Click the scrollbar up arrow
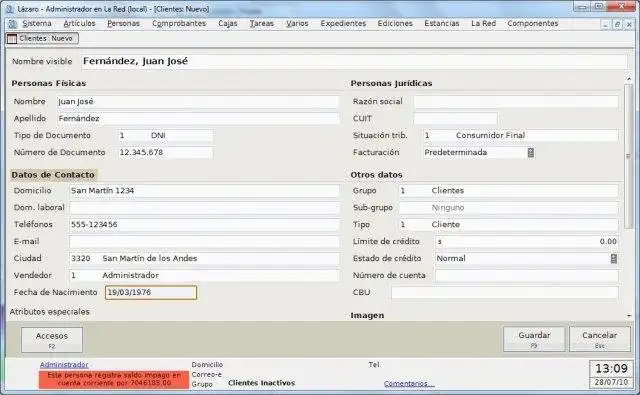The image size is (640, 395). (629, 78)
